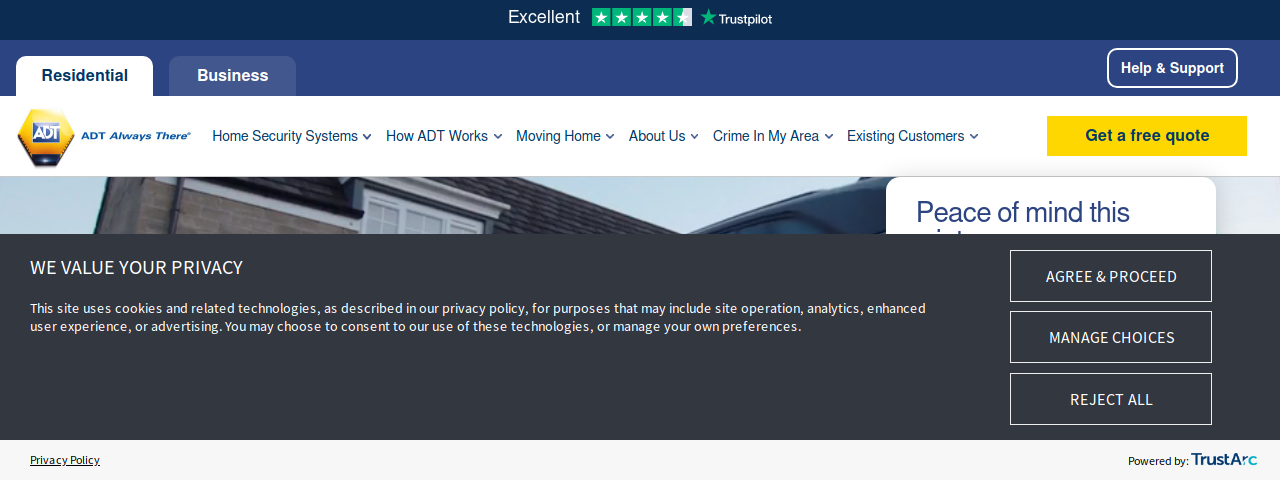Open About Us menu
The image size is (1280, 480).
click(657, 136)
